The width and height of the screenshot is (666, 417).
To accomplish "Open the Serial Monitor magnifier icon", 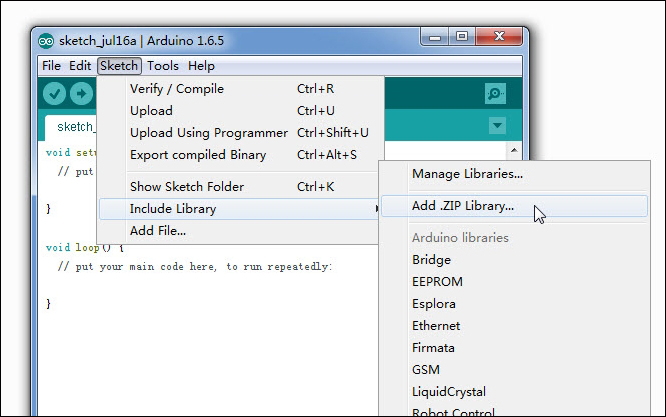I will point(495,93).
